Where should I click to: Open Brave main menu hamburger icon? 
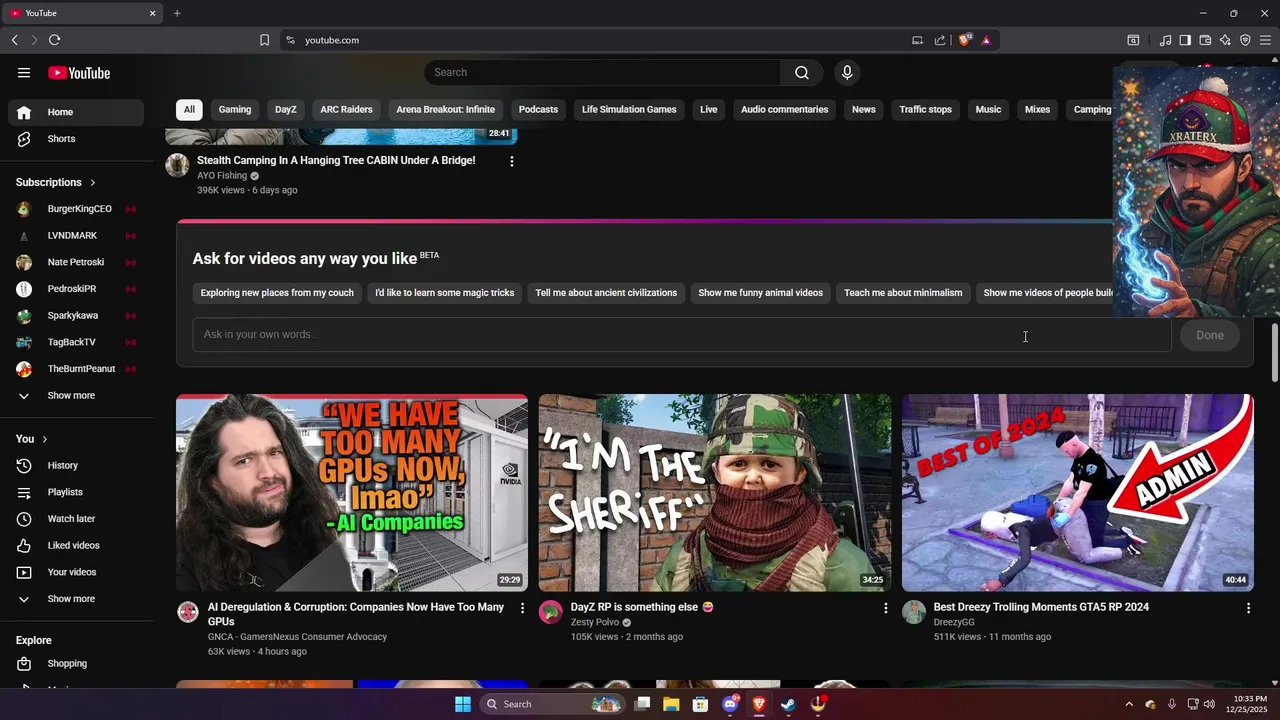(x=1265, y=40)
